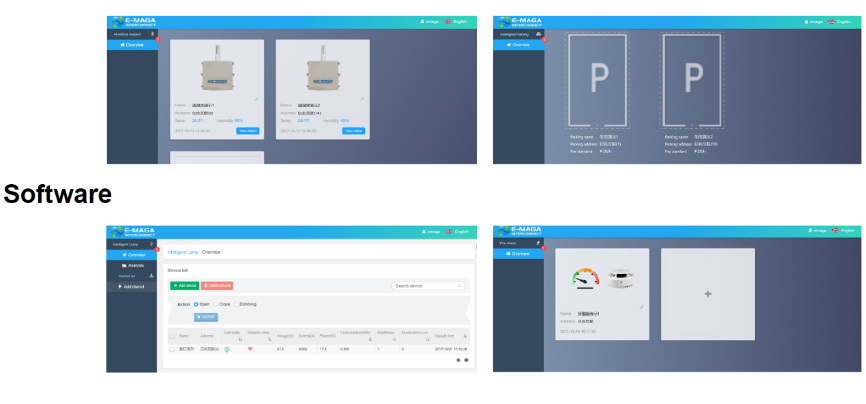The height and width of the screenshot is (404, 866).
Task: Click the red Delete device button
Action: click(x=217, y=286)
